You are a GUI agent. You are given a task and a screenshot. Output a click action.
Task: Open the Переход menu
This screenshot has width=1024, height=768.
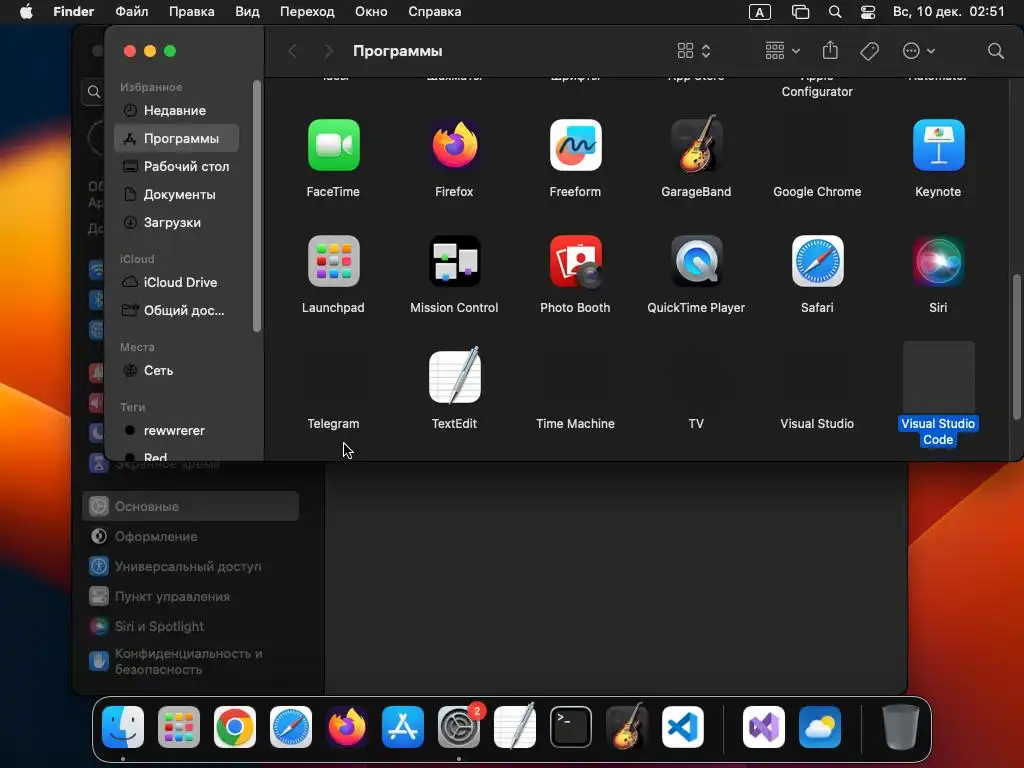(307, 12)
